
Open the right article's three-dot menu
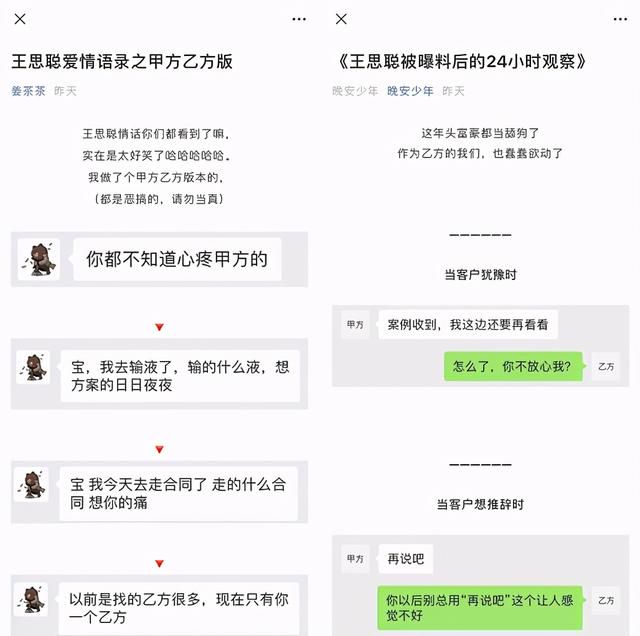click(x=620, y=19)
